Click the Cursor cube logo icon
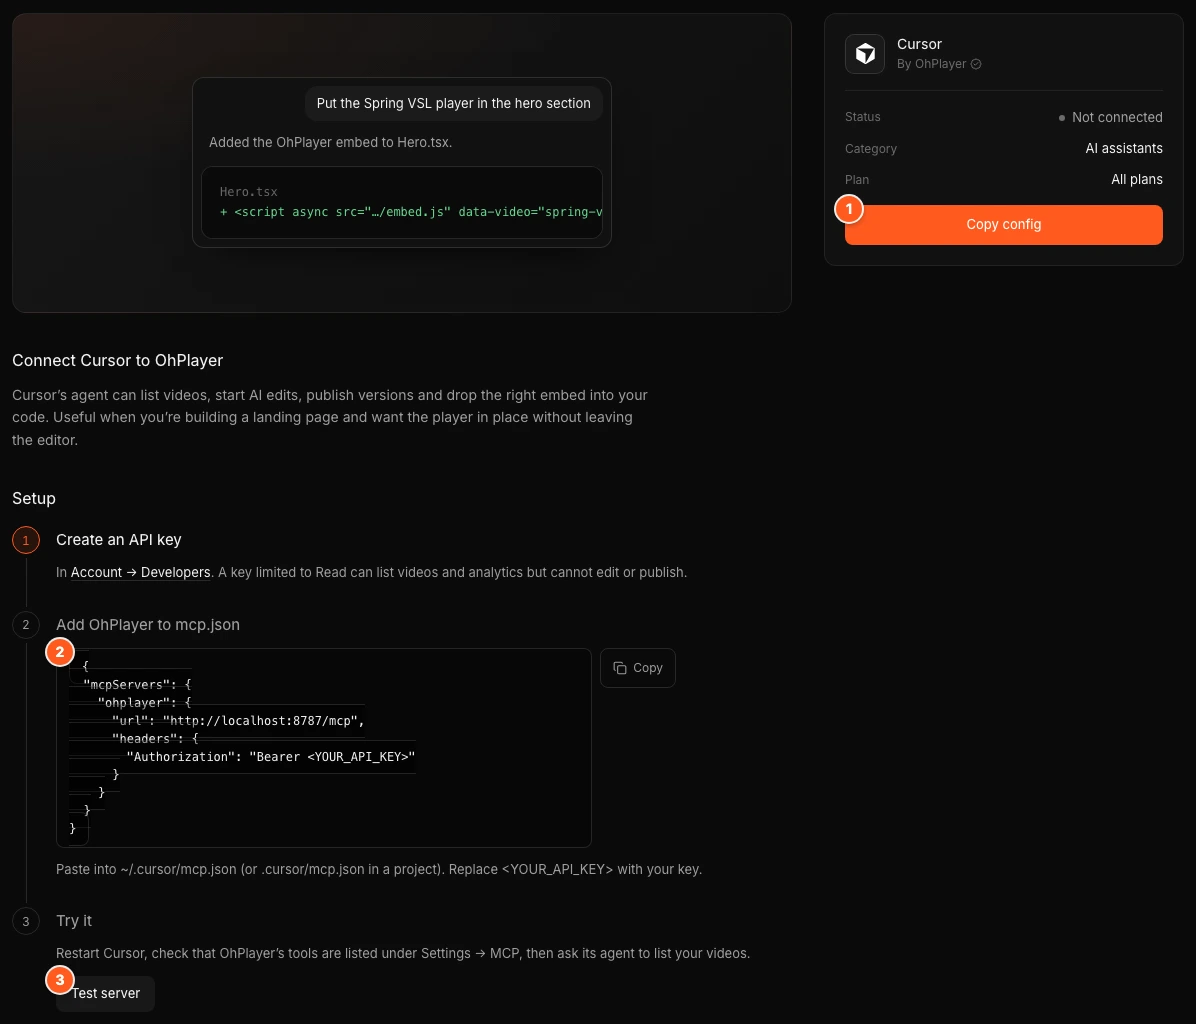The width and height of the screenshot is (1196, 1024). click(x=864, y=53)
